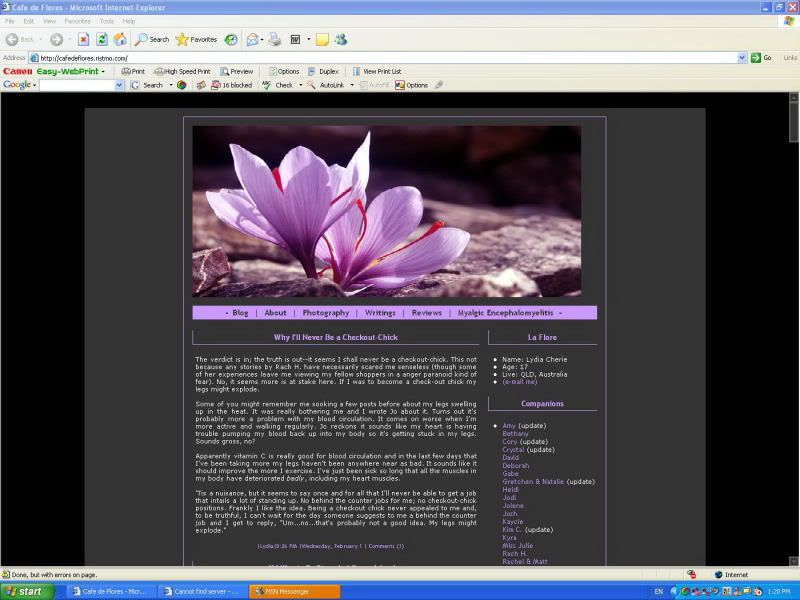Open the Photography section link
The height and width of the screenshot is (600, 800).
(326, 313)
